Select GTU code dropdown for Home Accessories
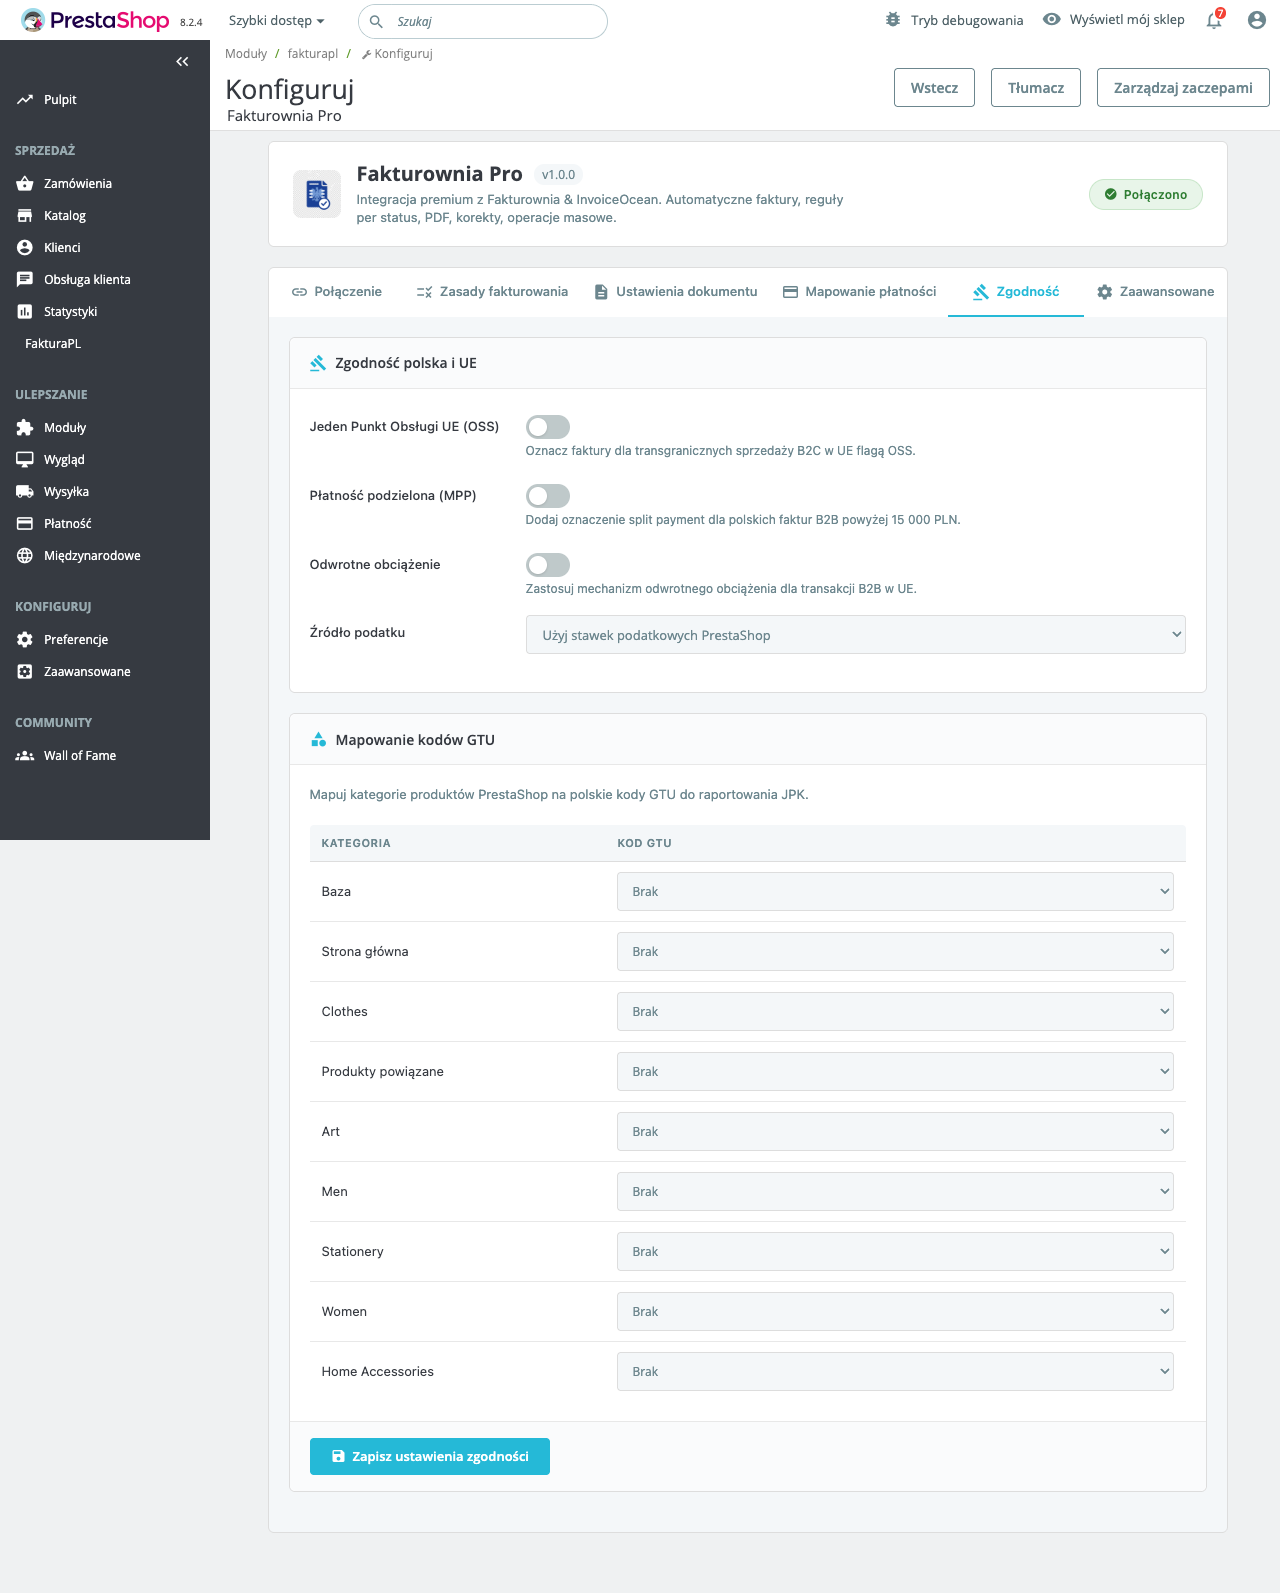 pos(894,1372)
